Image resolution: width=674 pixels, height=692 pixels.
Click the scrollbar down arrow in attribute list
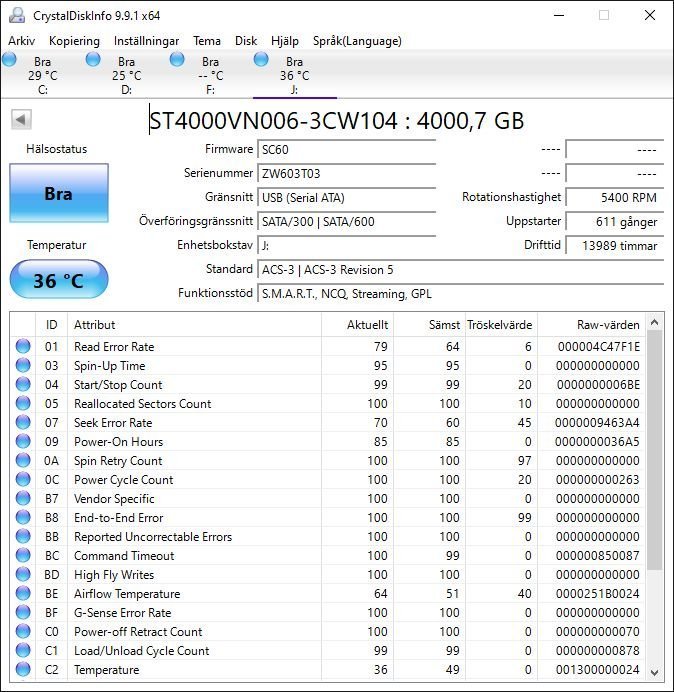click(655, 672)
